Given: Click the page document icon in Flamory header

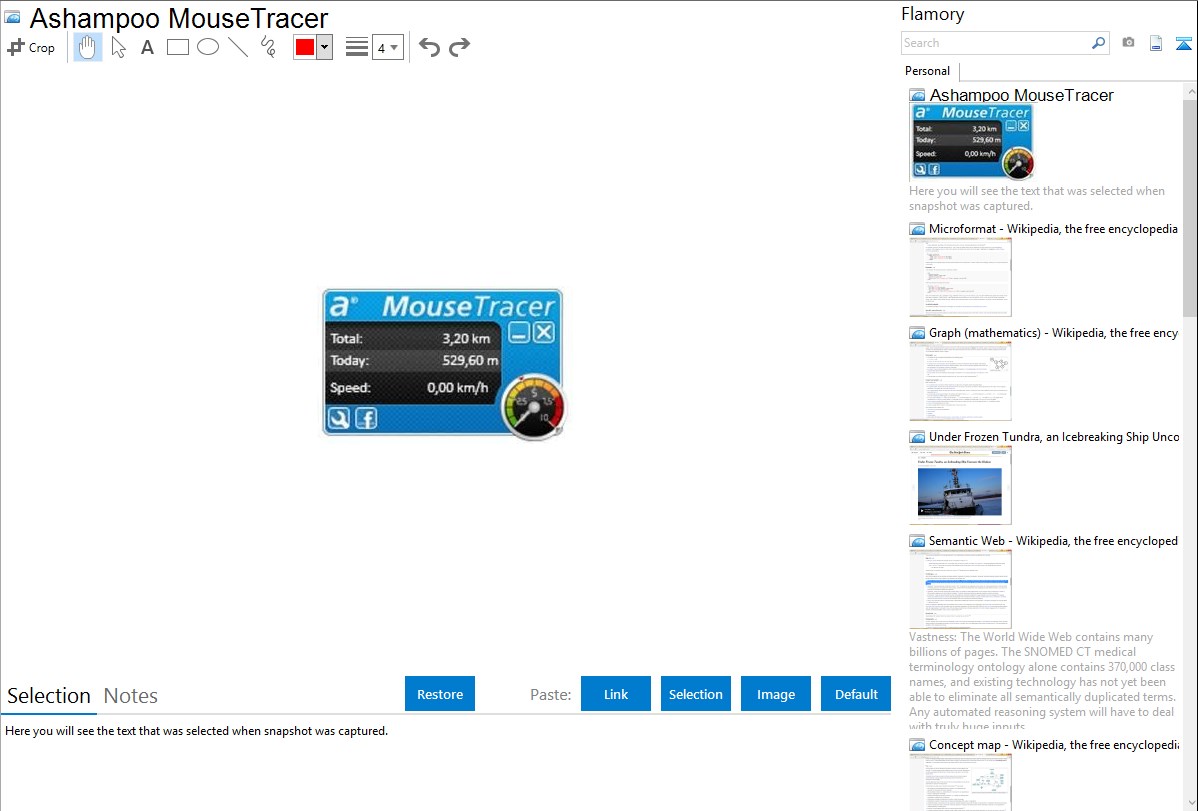Looking at the screenshot, I should (1156, 43).
